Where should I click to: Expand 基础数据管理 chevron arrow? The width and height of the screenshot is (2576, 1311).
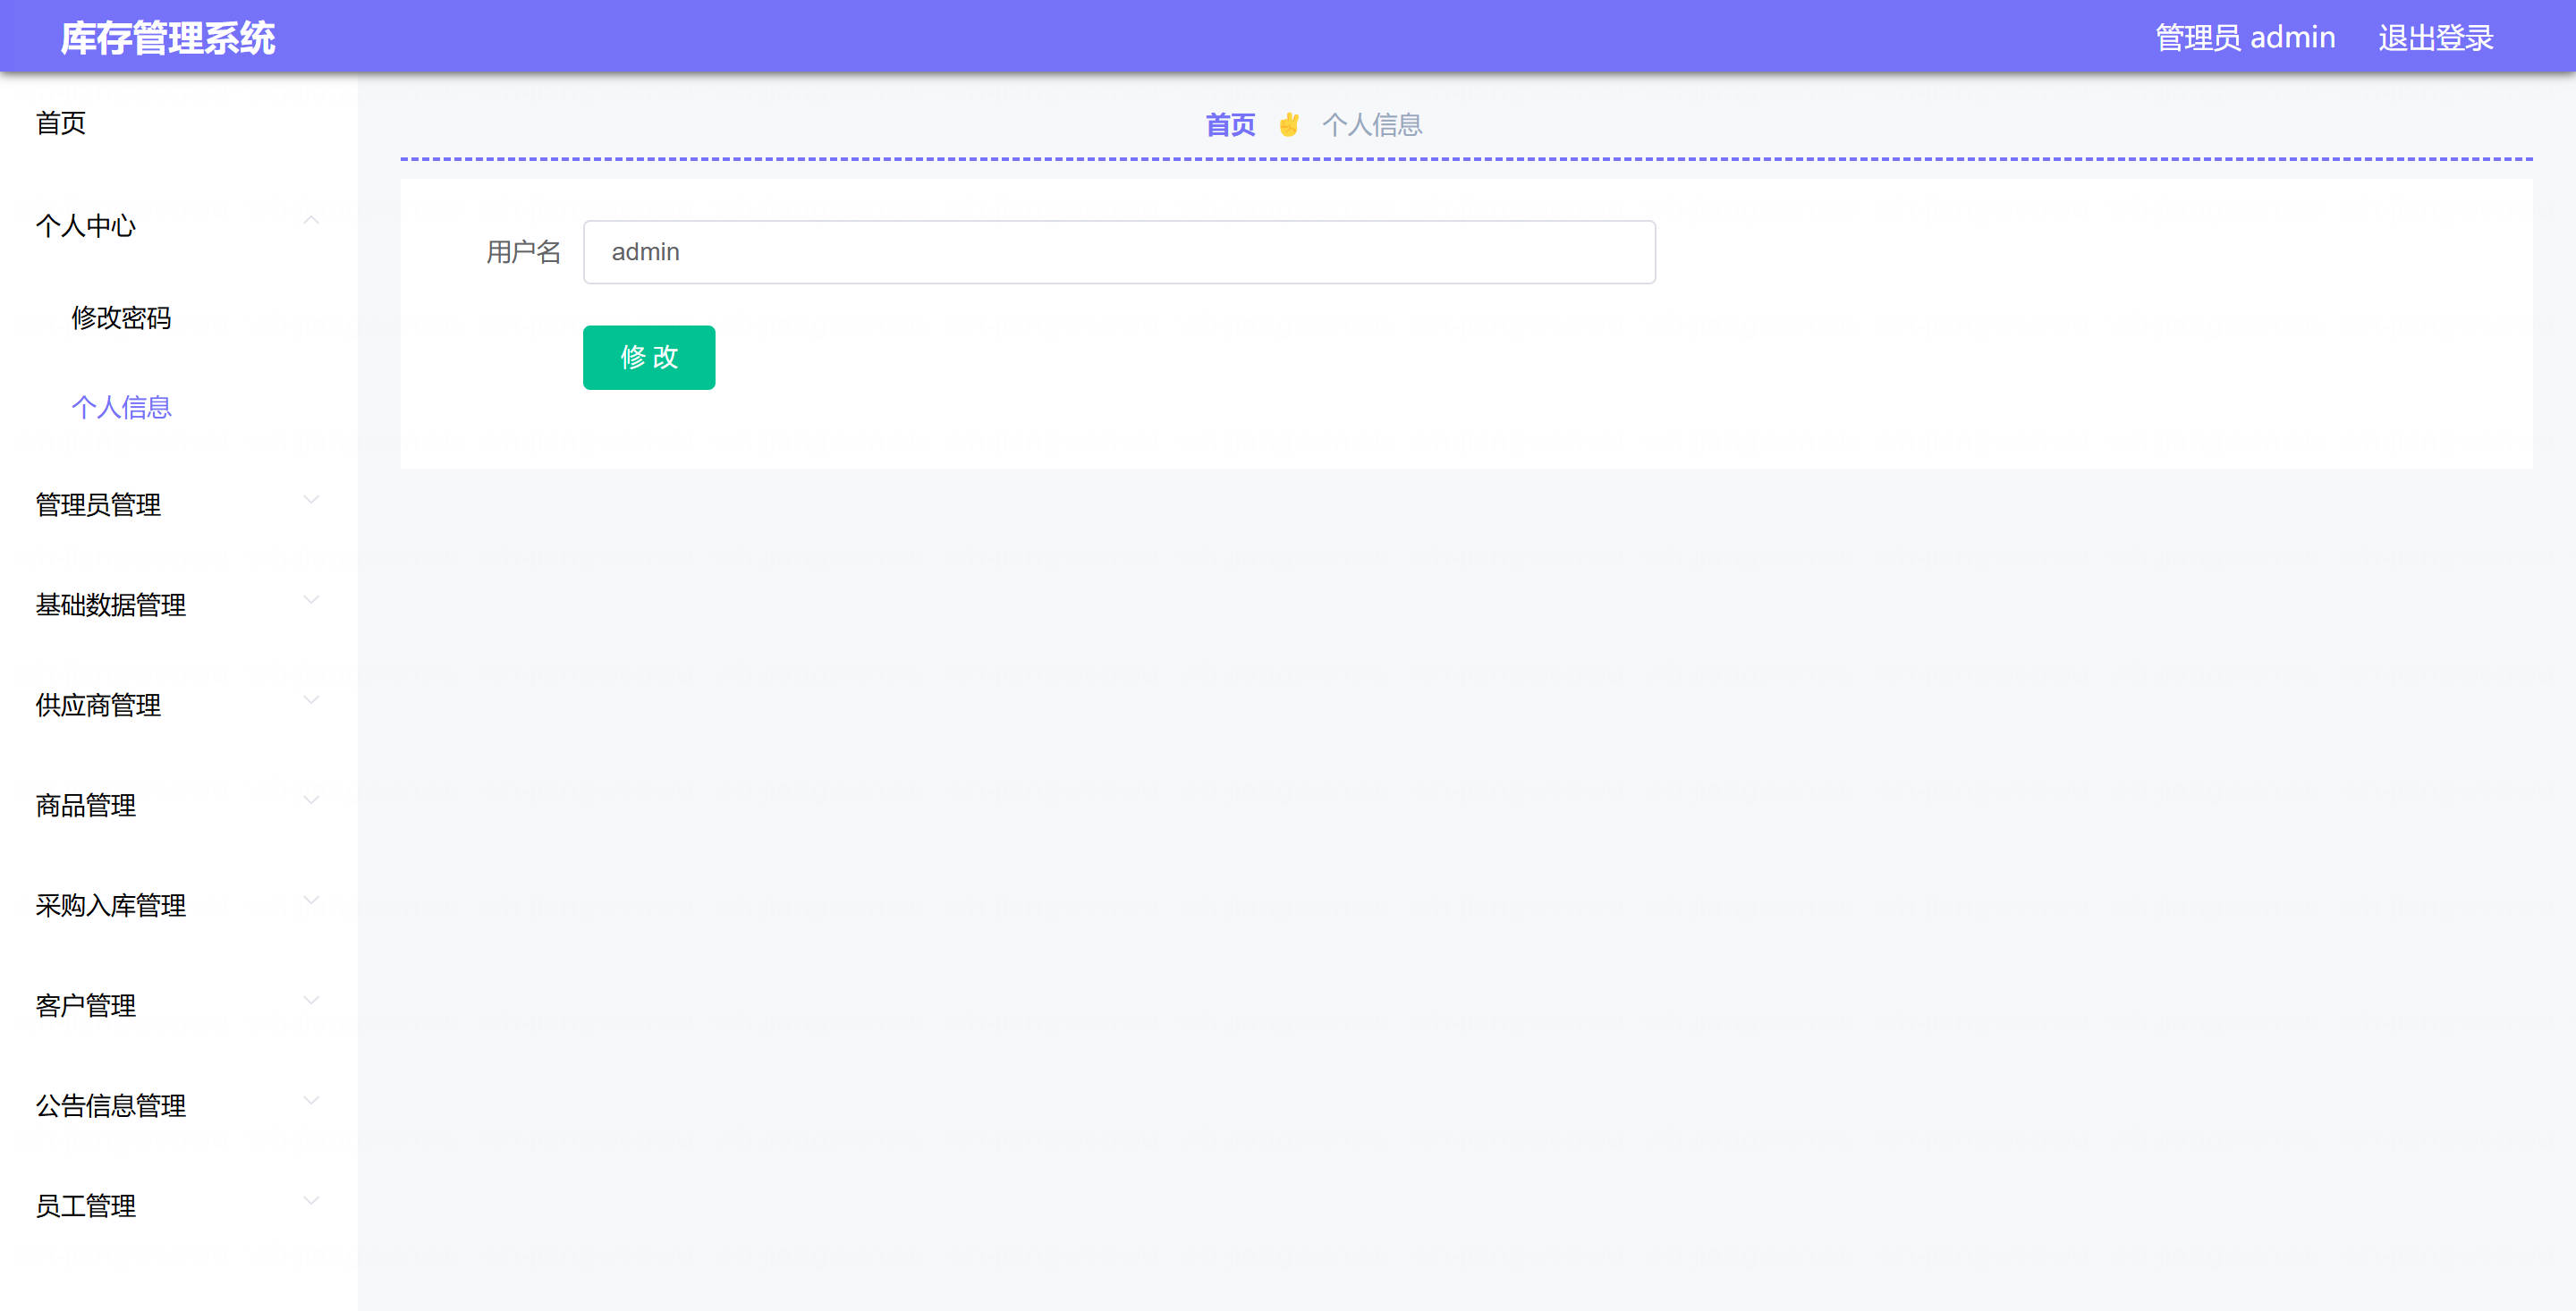pos(311,600)
